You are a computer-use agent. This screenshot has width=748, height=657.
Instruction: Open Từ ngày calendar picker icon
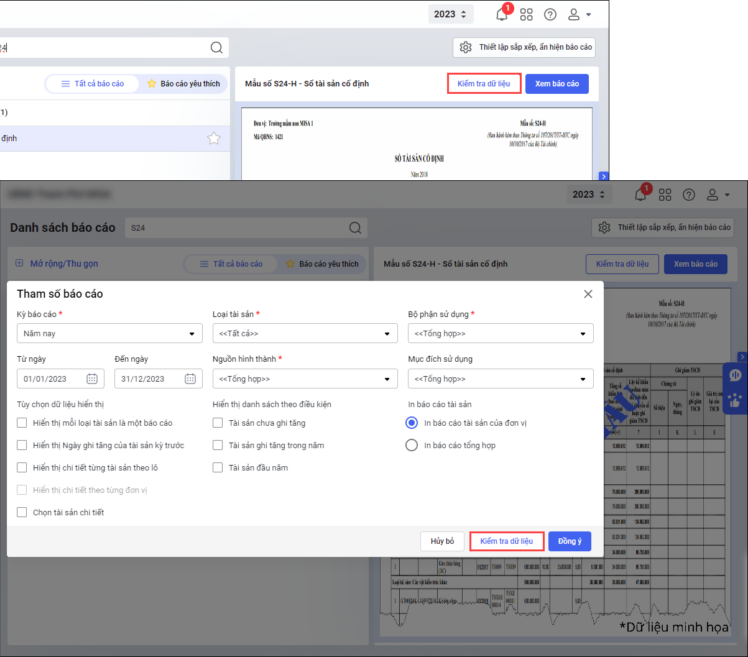click(x=92, y=379)
